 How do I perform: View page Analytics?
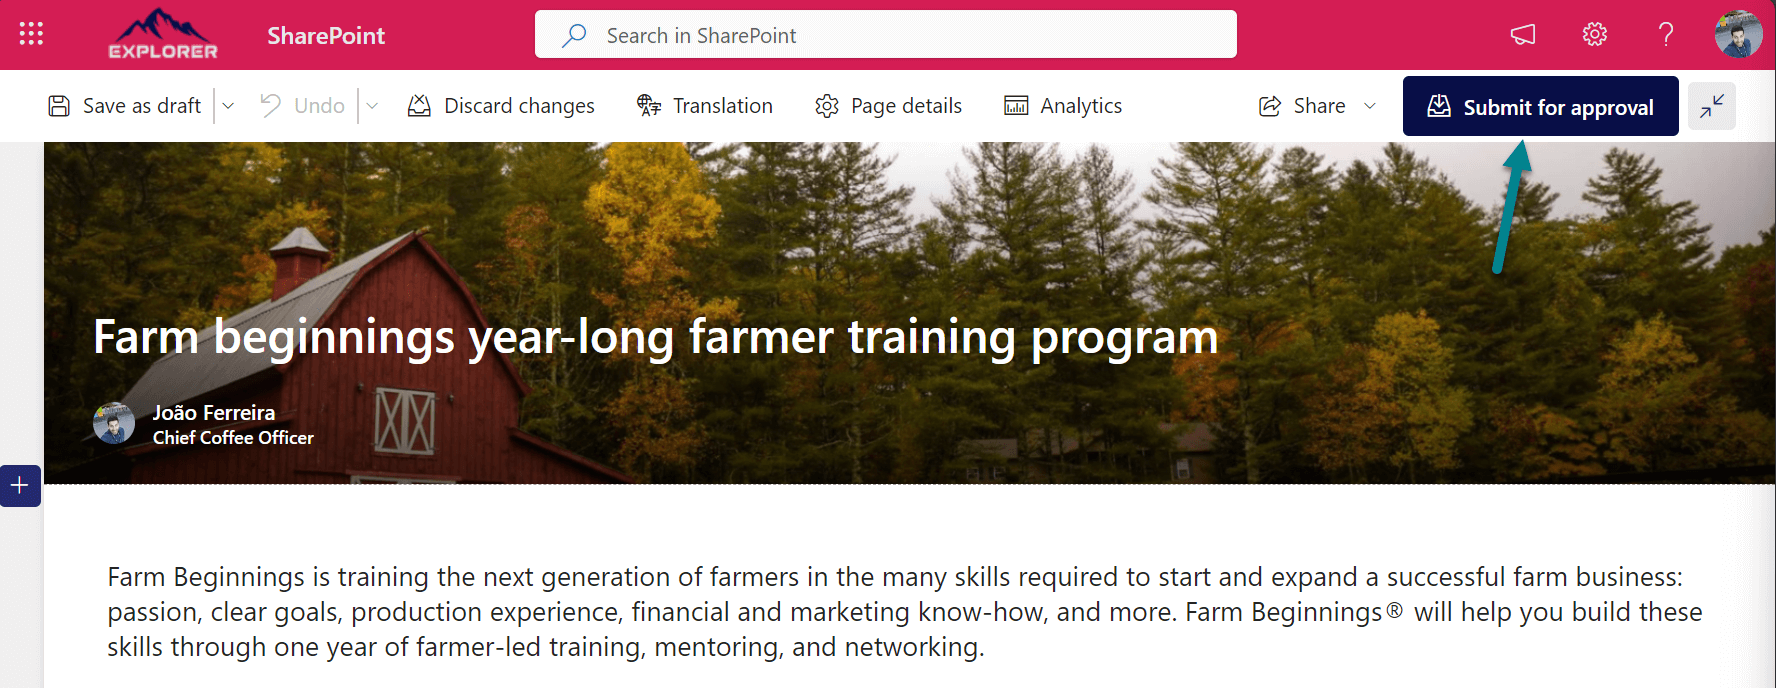pyautogui.click(x=1014, y=105)
